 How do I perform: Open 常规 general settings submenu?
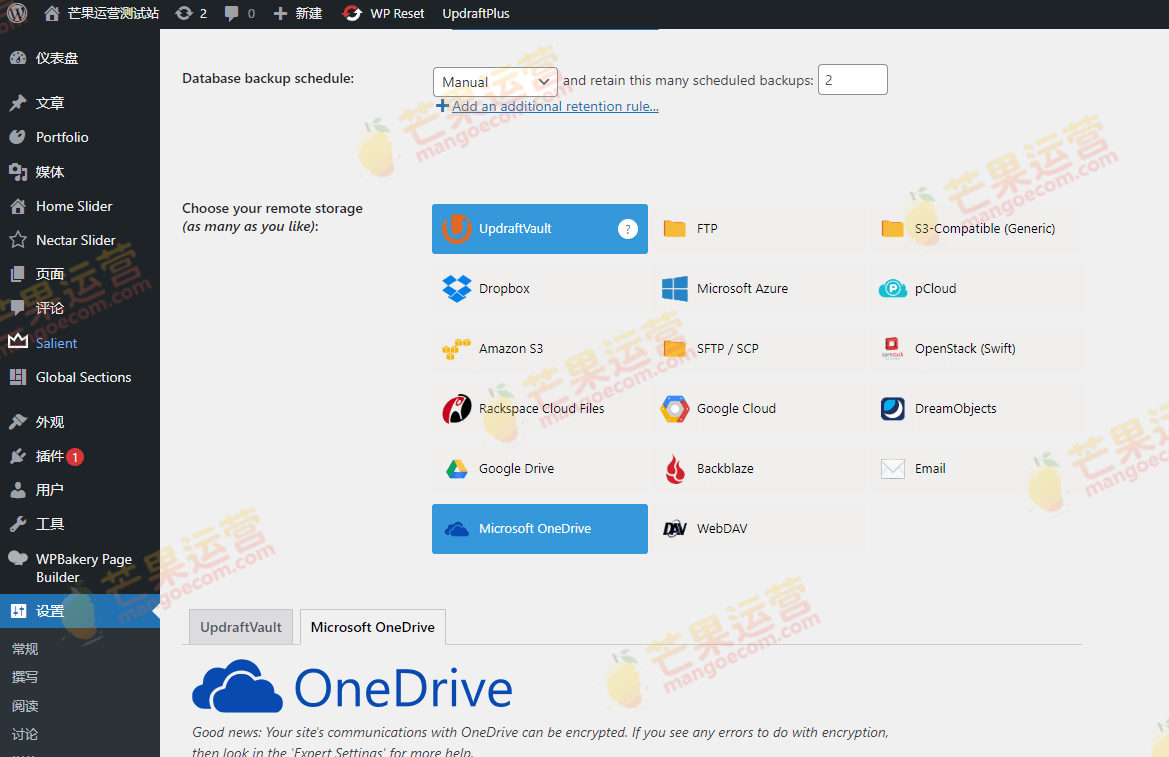point(25,649)
